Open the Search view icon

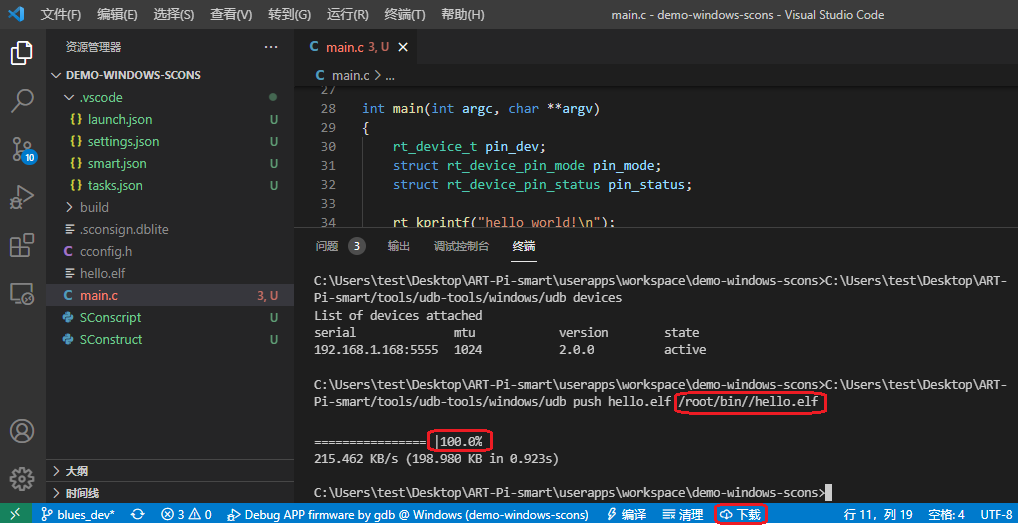tap(22, 101)
